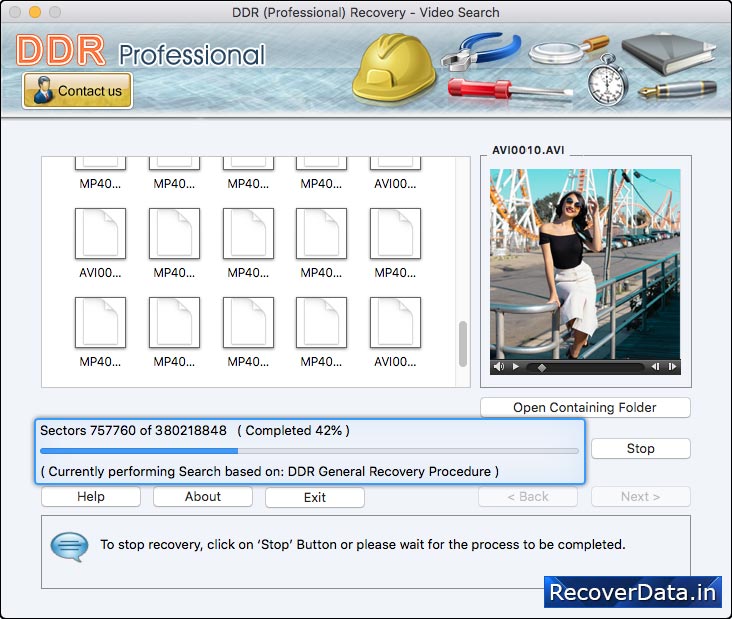Select the MP40... file icon left of the bottom-row AVI00...

click(x=322, y=323)
